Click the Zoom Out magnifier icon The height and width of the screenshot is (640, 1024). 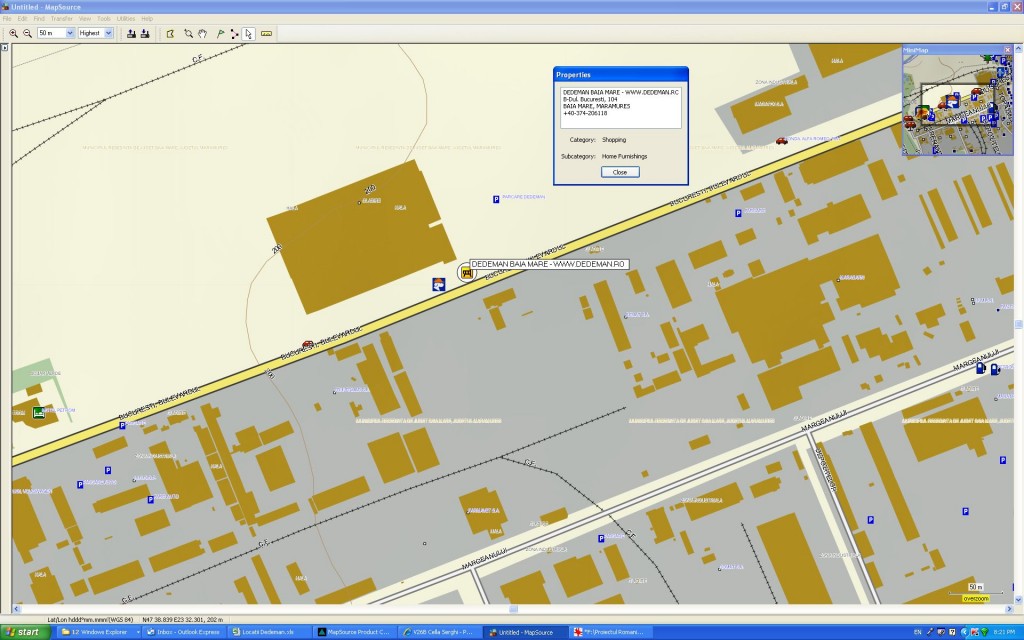click(27, 33)
